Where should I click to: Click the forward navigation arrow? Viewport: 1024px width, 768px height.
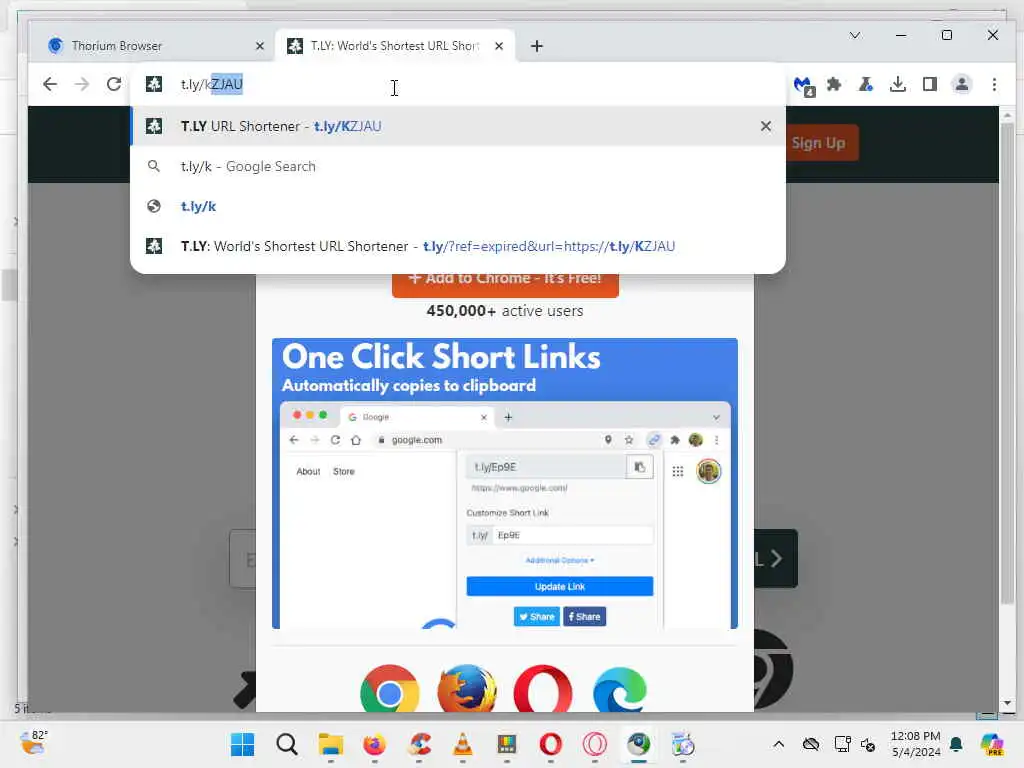tap(82, 84)
